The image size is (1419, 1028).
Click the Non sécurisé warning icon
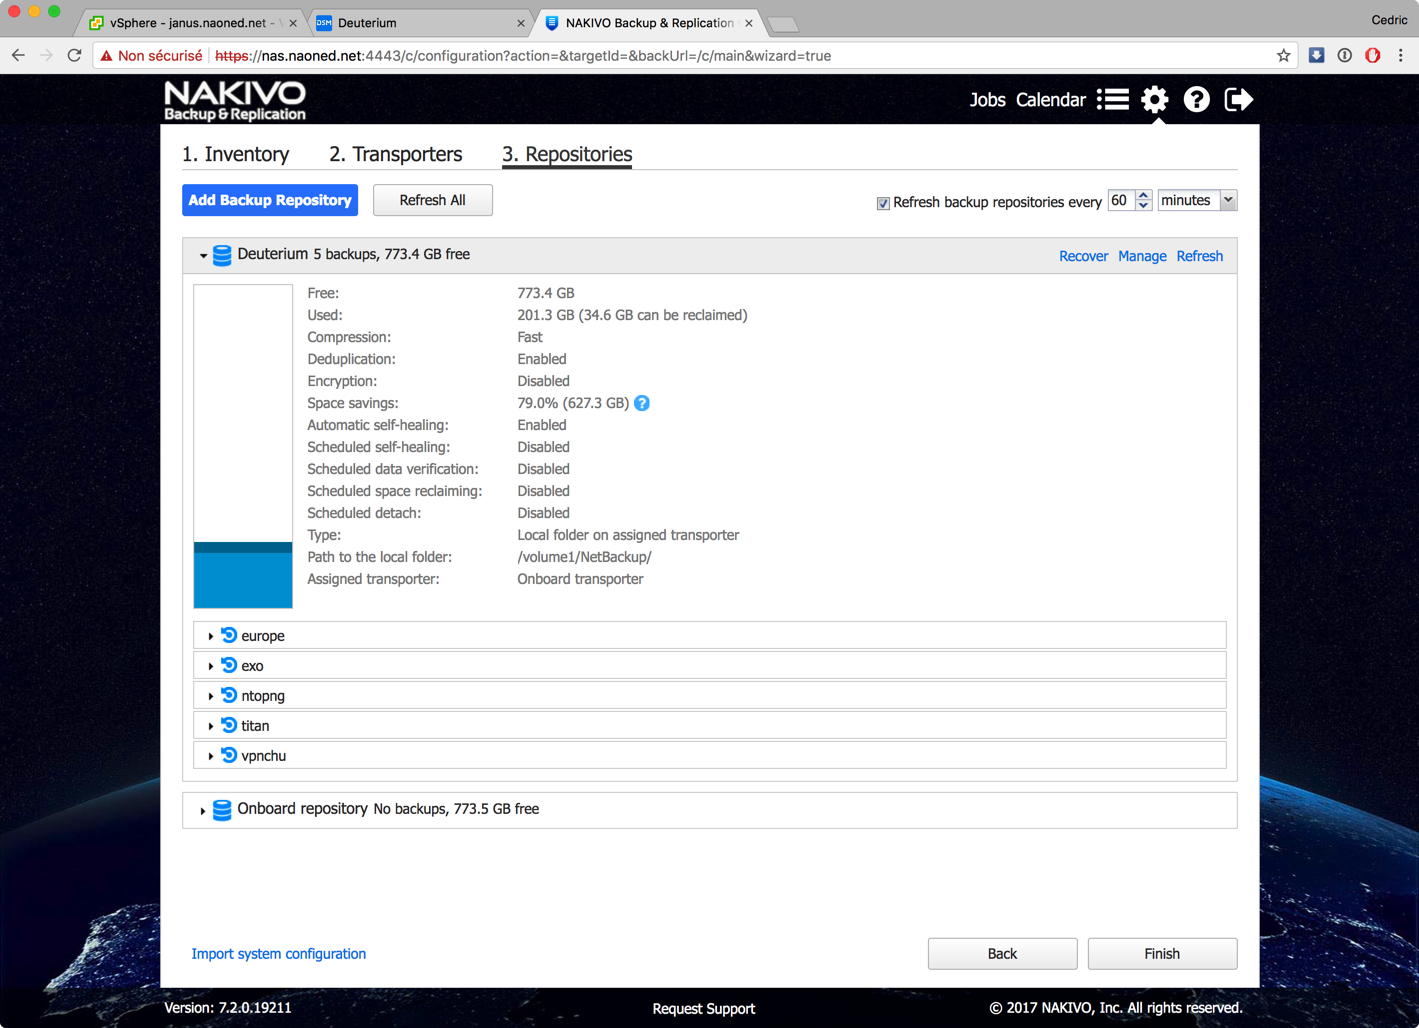click(107, 56)
